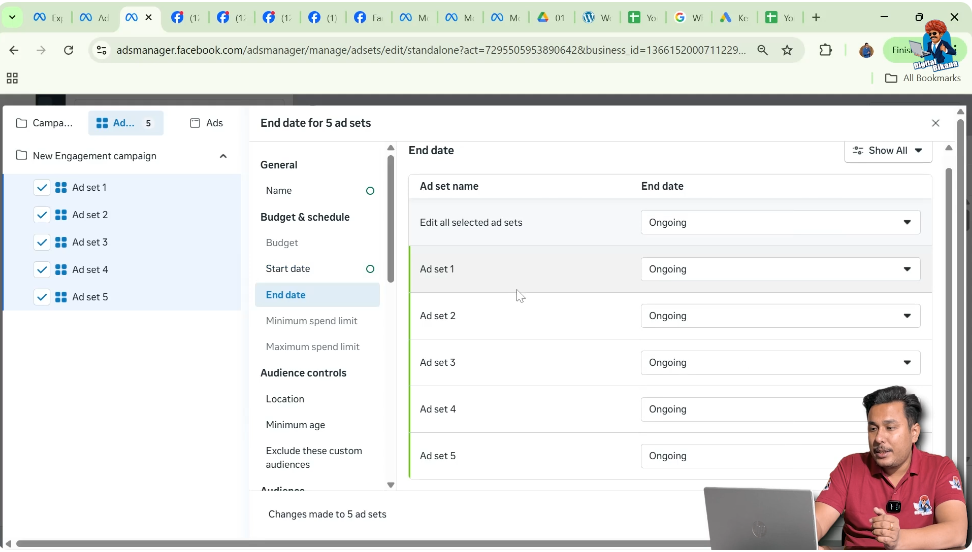Open a new browser tab
This screenshot has width=972, height=552.
point(816,17)
